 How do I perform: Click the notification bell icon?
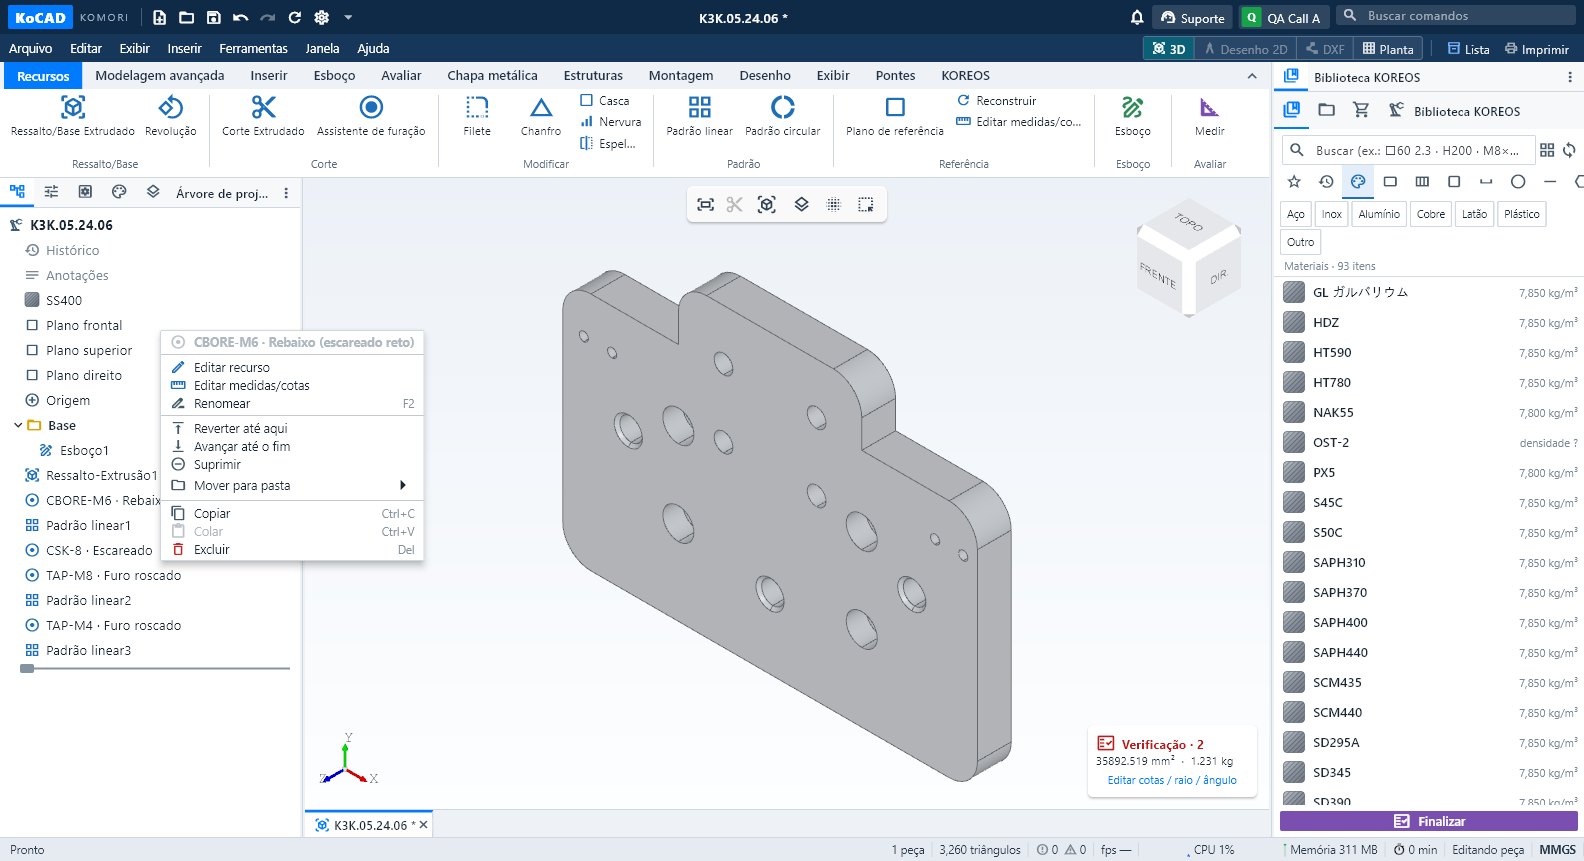(1137, 18)
